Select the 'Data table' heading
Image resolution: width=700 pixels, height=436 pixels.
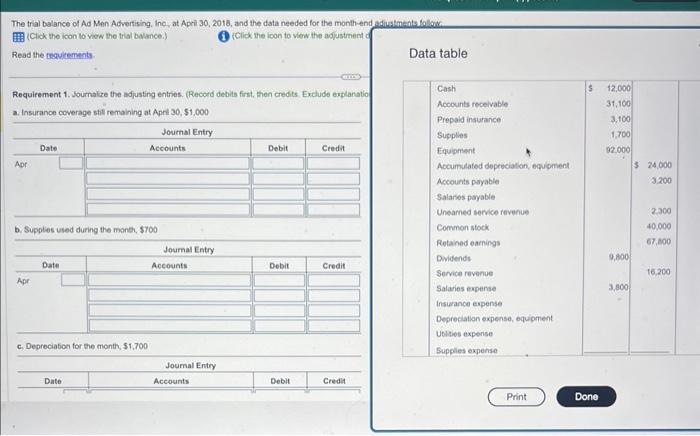point(438,54)
